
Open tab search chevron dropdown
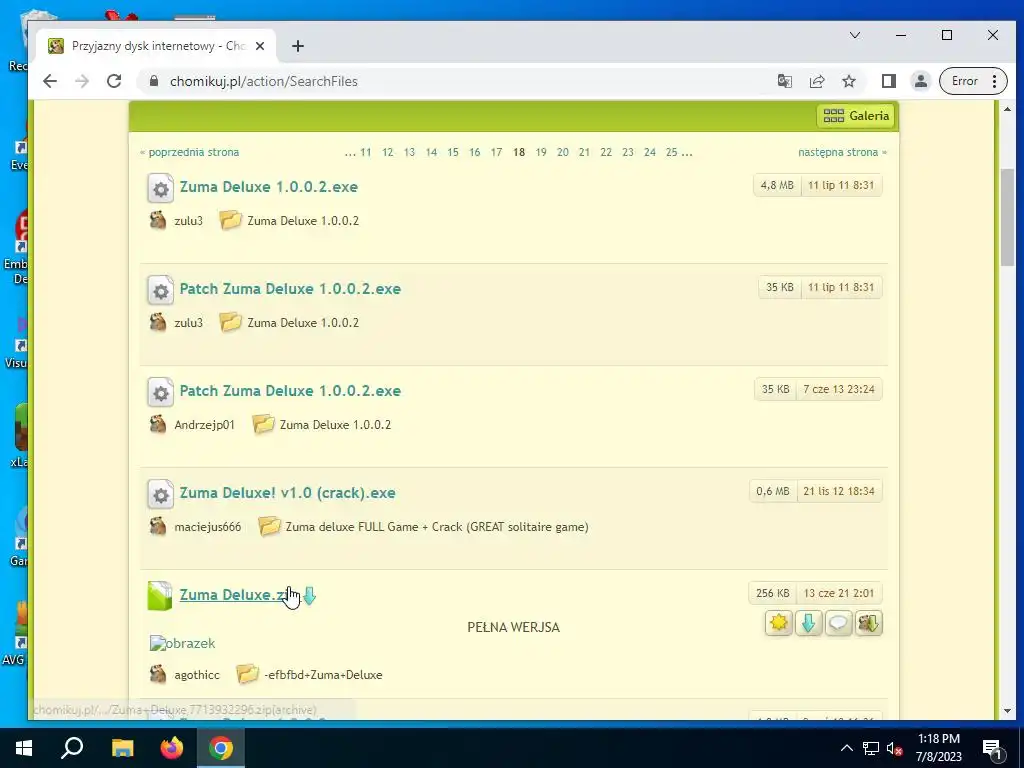pyautogui.click(x=855, y=35)
